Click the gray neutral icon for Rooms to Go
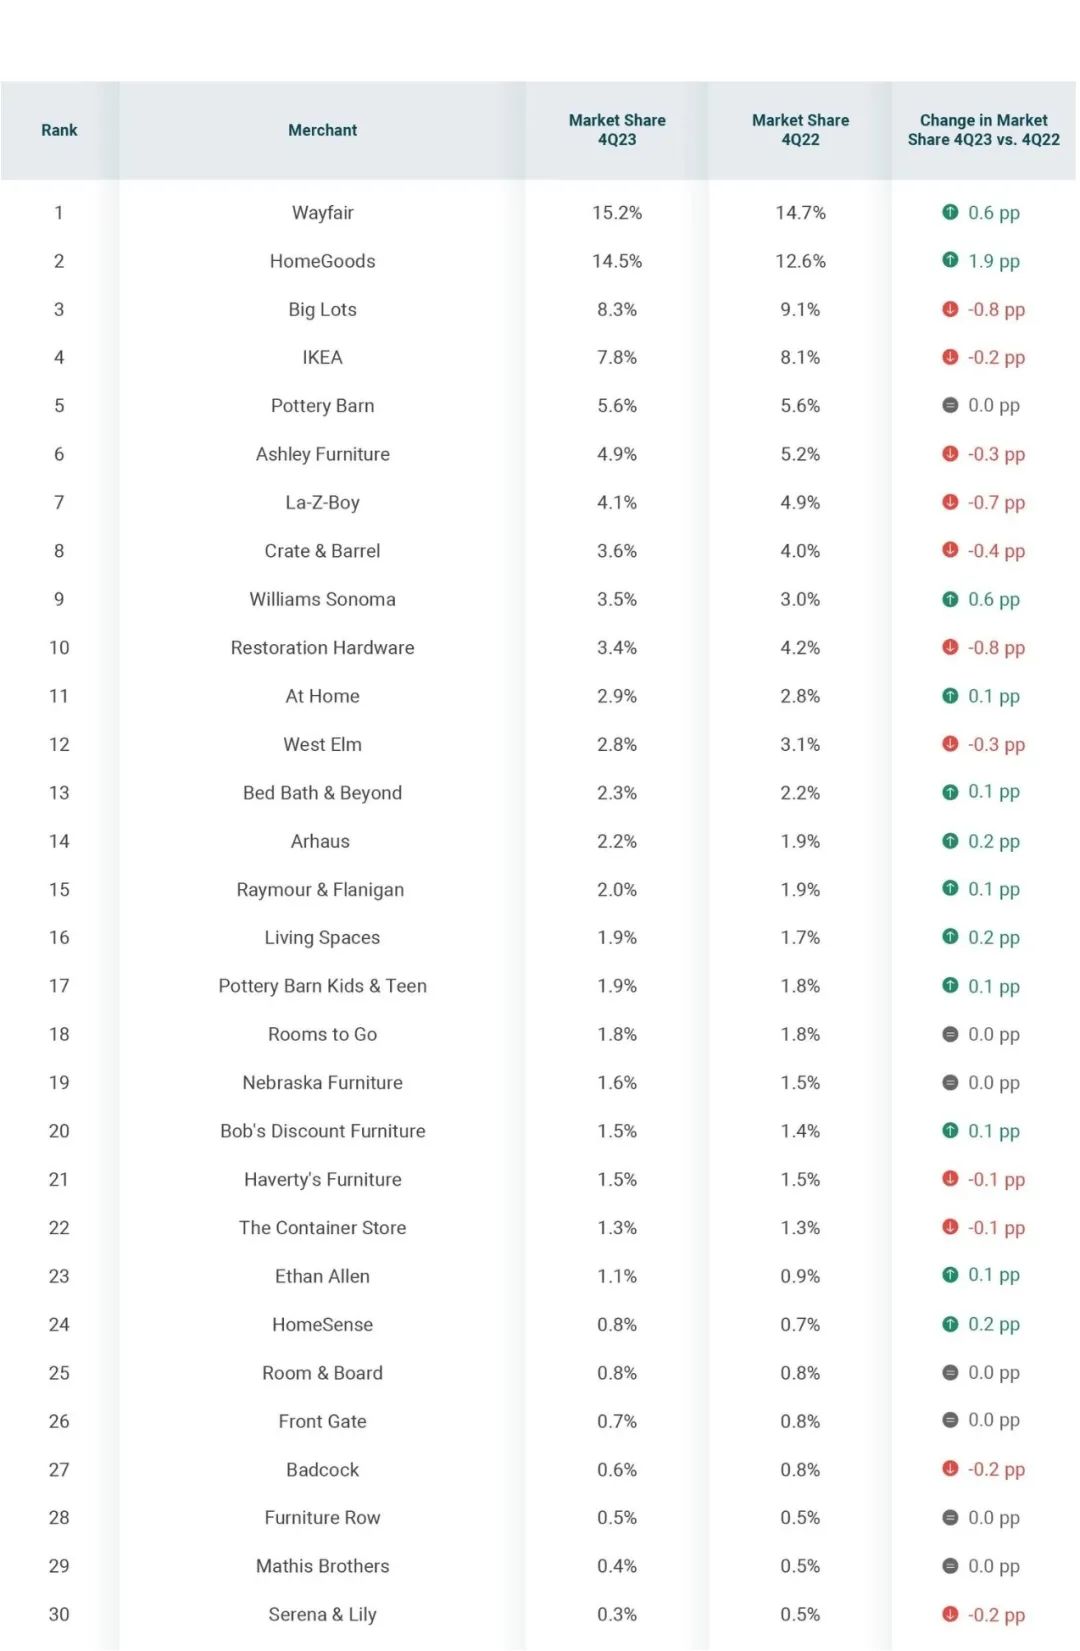This screenshot has width=1080, height=1651. click(950, 1034)
